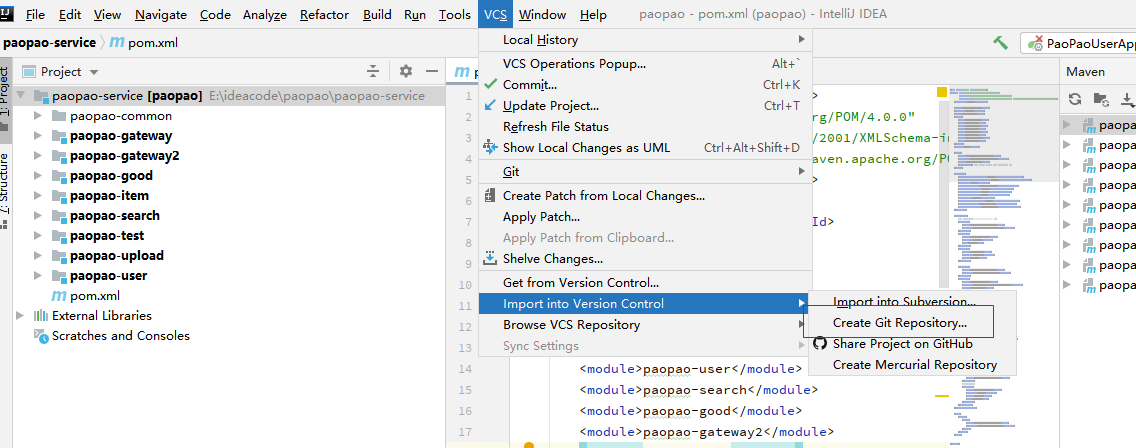Open the View menu

(x=107, y=14)
